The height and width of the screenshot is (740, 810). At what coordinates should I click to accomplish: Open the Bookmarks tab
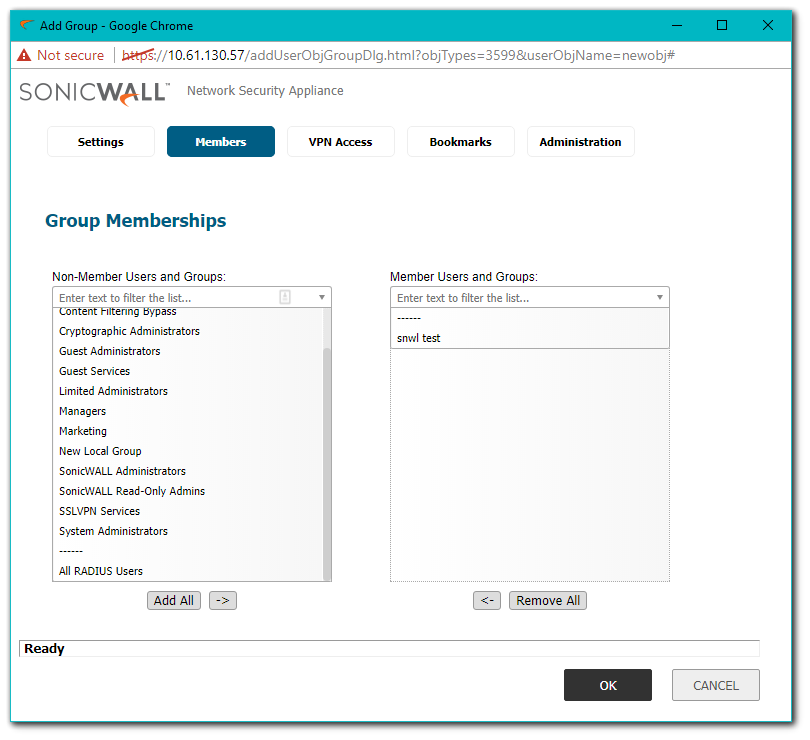[x=461, y=142]
